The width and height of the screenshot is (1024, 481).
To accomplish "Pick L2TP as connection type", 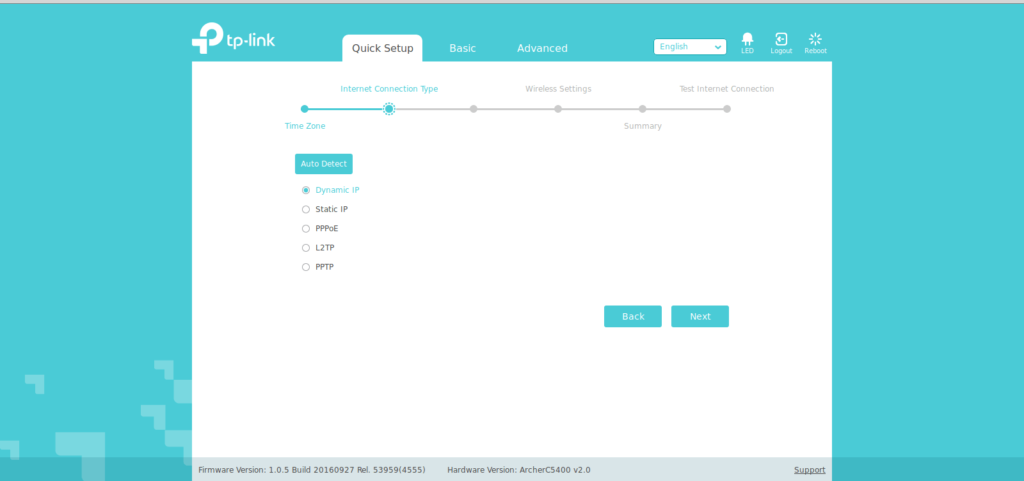I will tap(306, 247).
